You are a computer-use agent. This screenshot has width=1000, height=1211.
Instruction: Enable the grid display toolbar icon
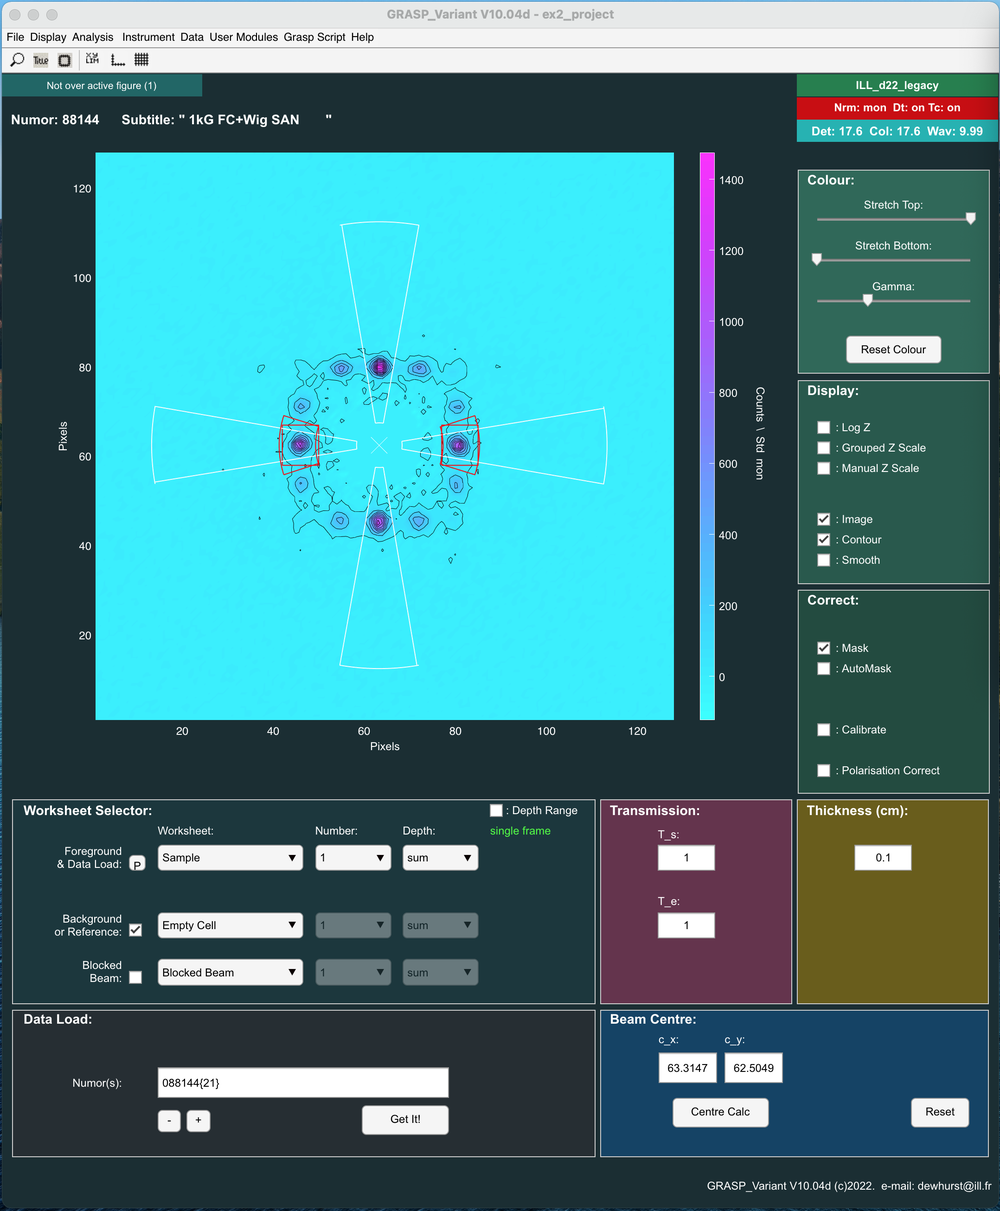point(141,60)
